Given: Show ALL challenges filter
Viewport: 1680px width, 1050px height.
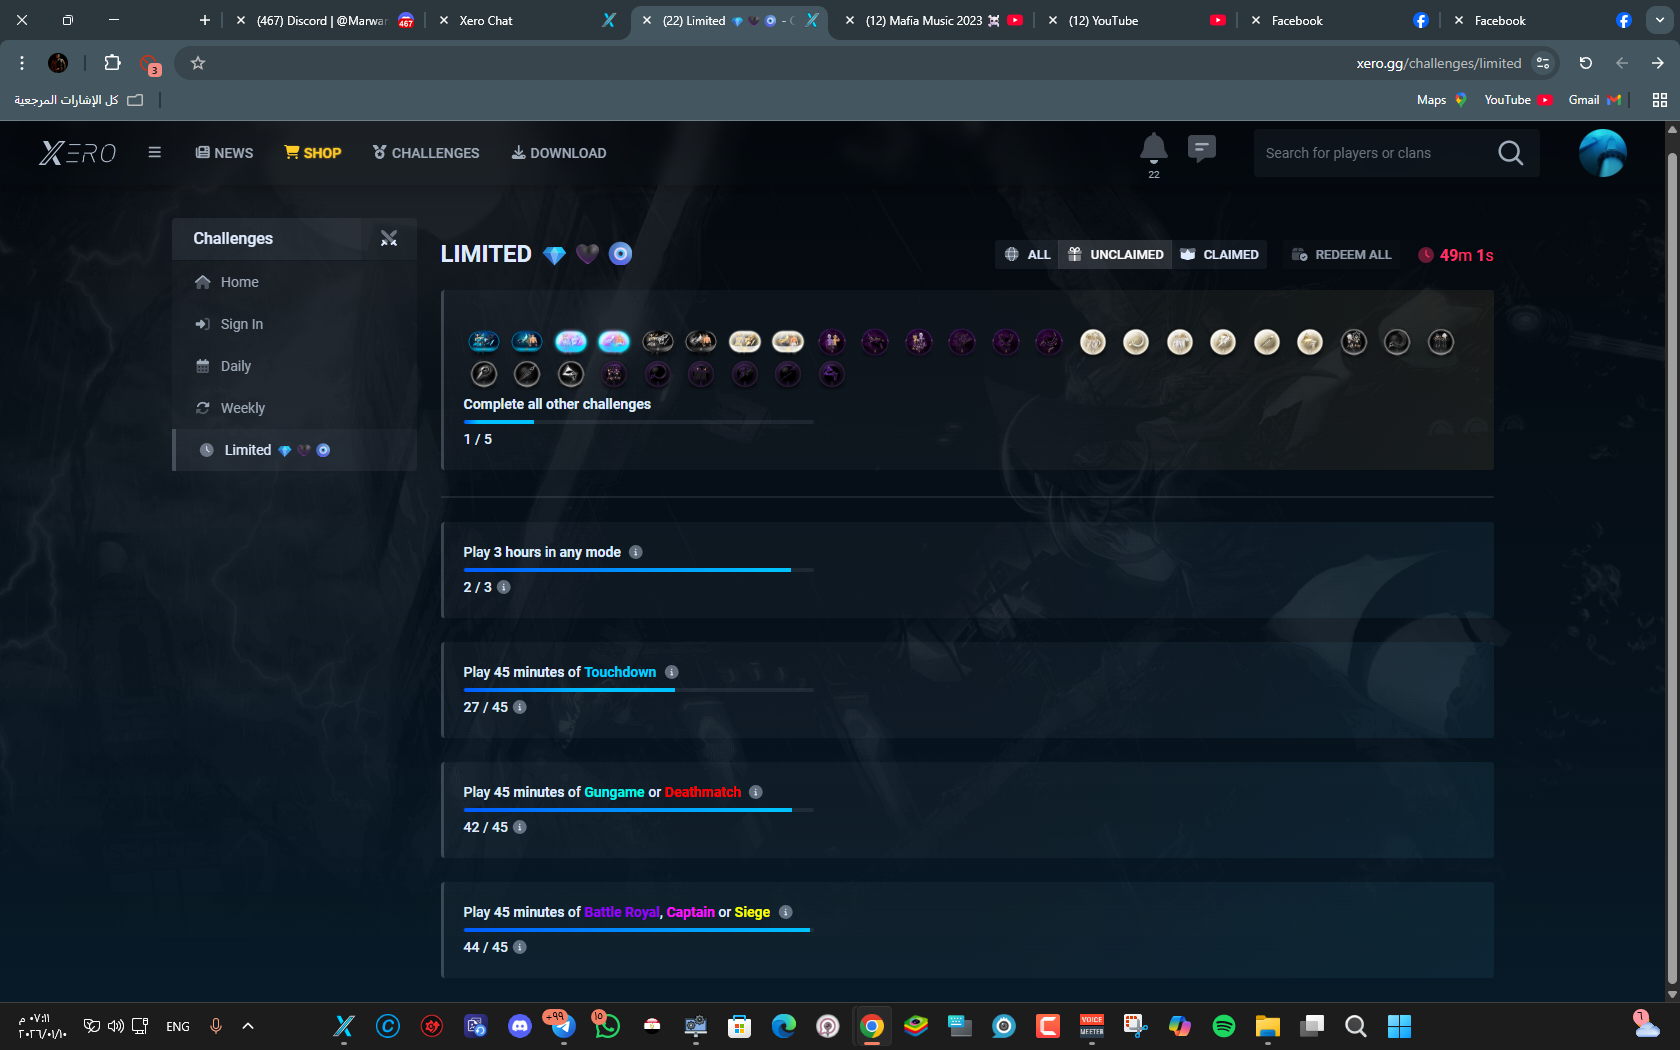Looking at the screenshot, I should point(1028,255).
